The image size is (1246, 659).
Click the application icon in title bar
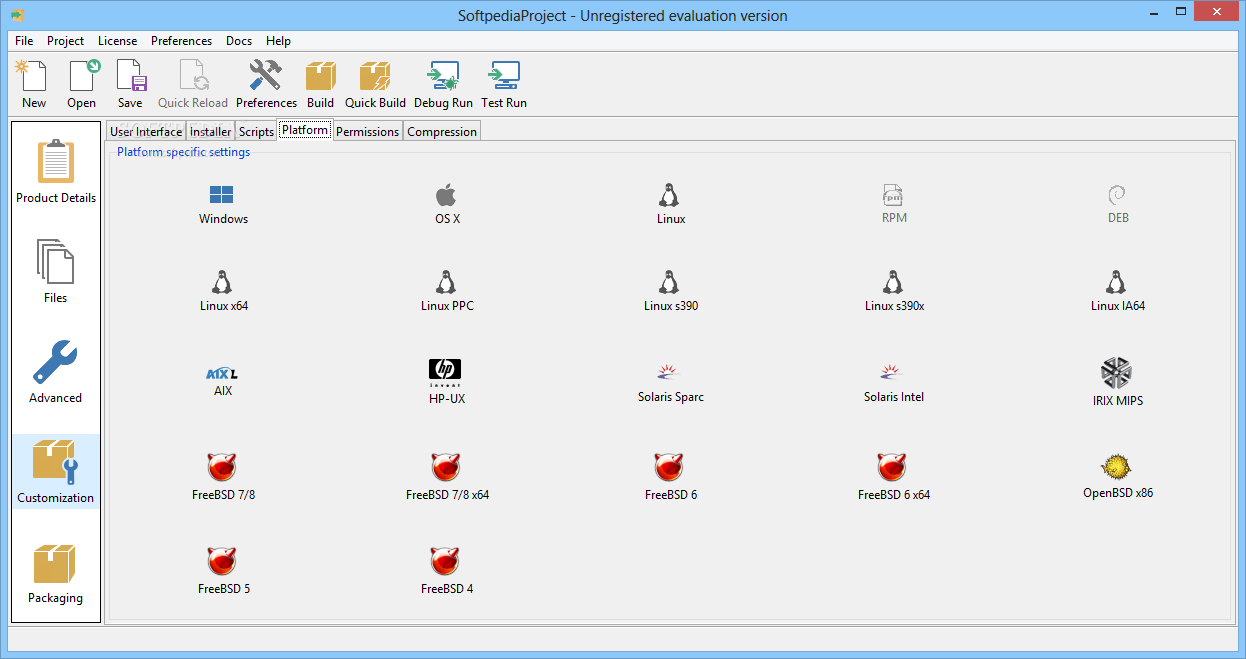18,14
